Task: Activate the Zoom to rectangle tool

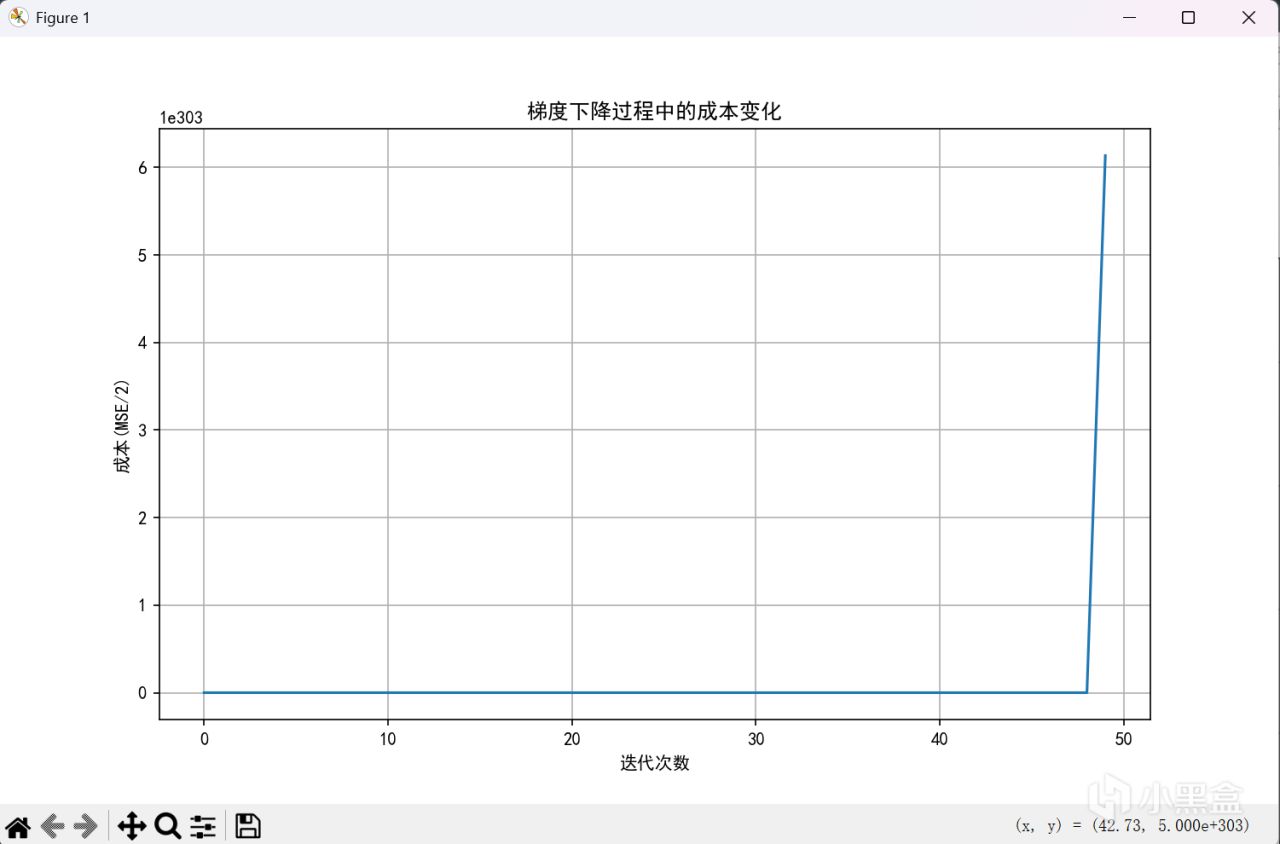Action: pyautogui.click(x=168, y=826)
